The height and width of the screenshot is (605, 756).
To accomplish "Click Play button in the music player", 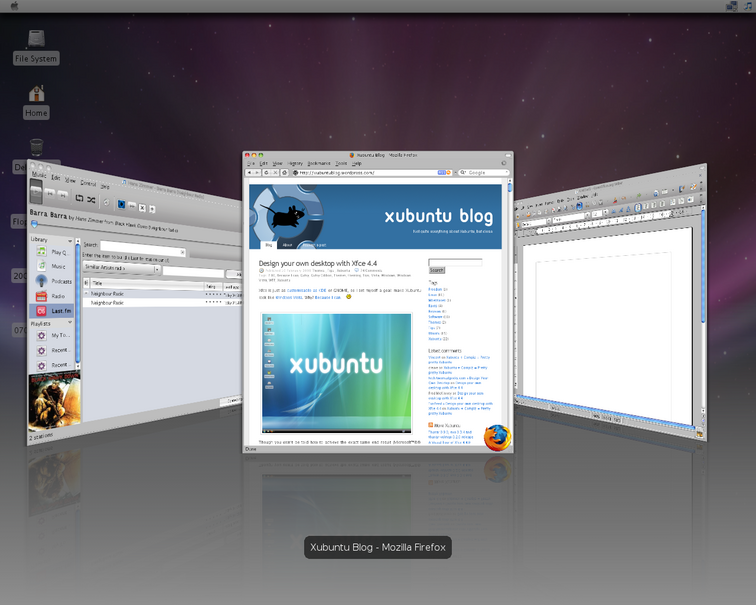I will click(x=36, y=191).
